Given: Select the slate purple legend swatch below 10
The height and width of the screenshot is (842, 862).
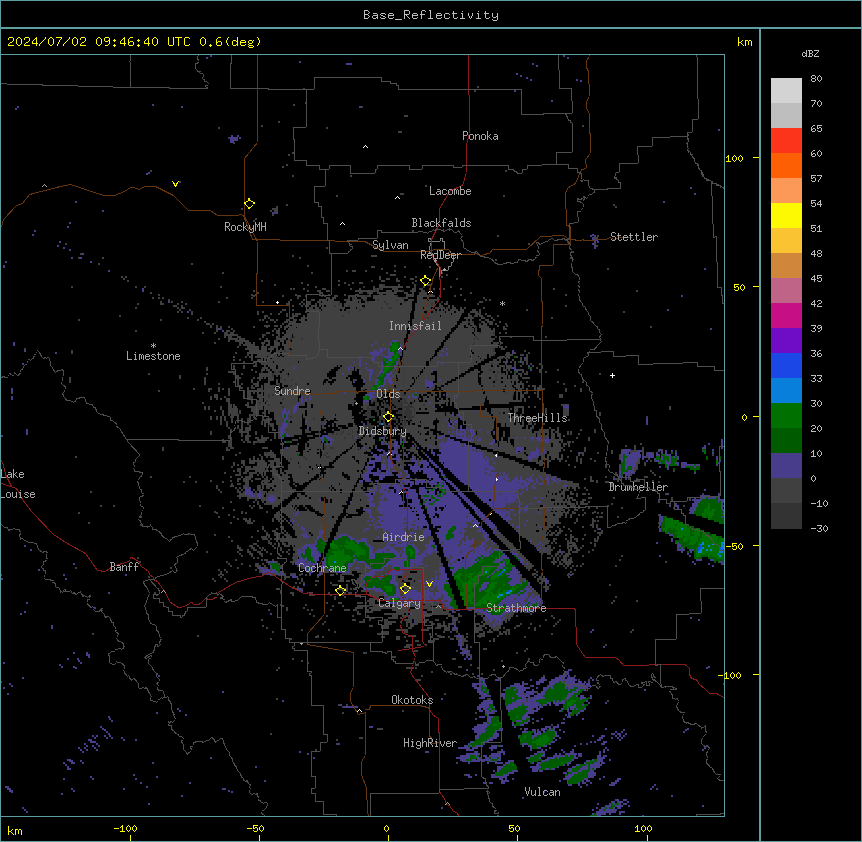Looking at the screenshot, I should [786, 466].
